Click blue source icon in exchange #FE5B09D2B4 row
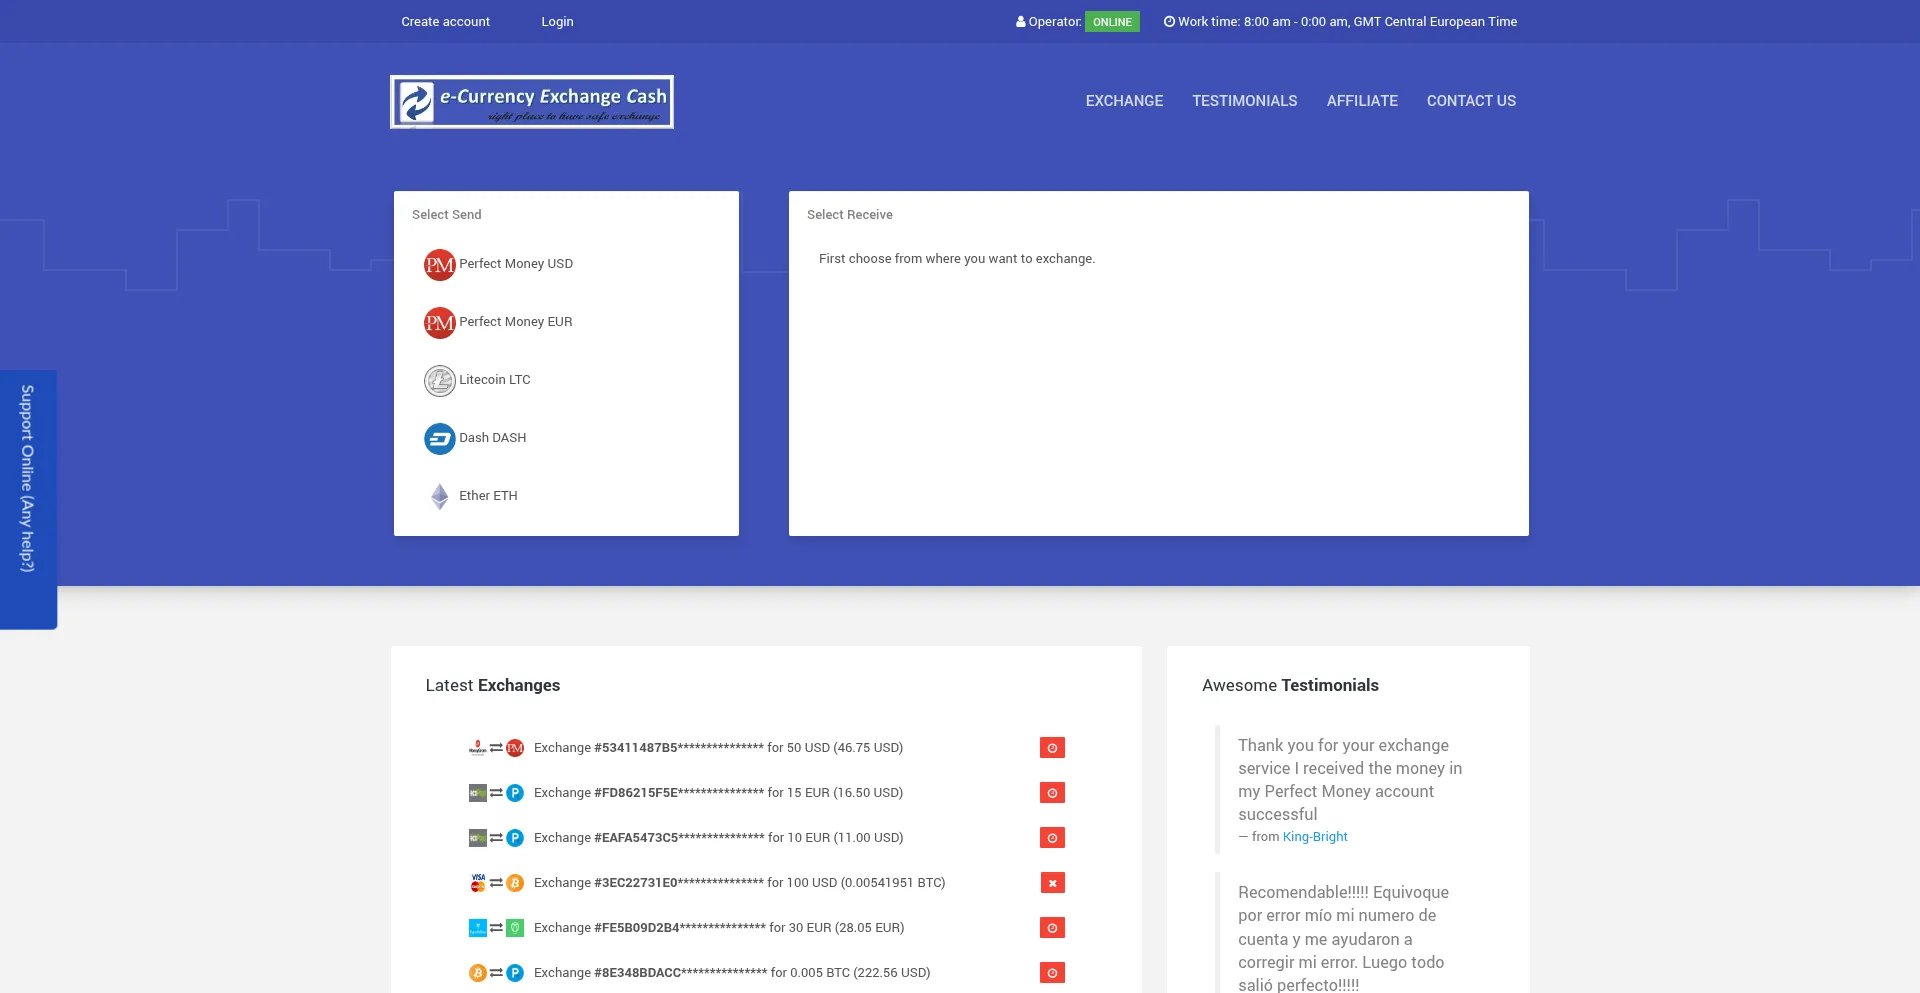 (x=478, y=928)
